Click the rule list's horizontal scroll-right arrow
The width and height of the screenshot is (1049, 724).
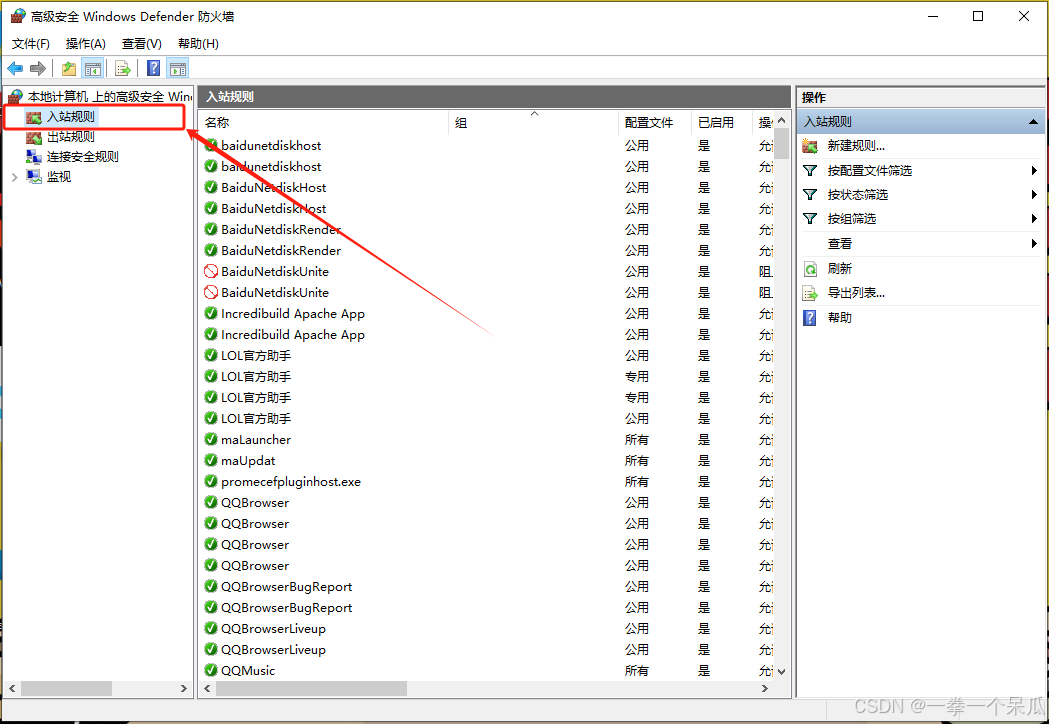(x=765, y=689)
